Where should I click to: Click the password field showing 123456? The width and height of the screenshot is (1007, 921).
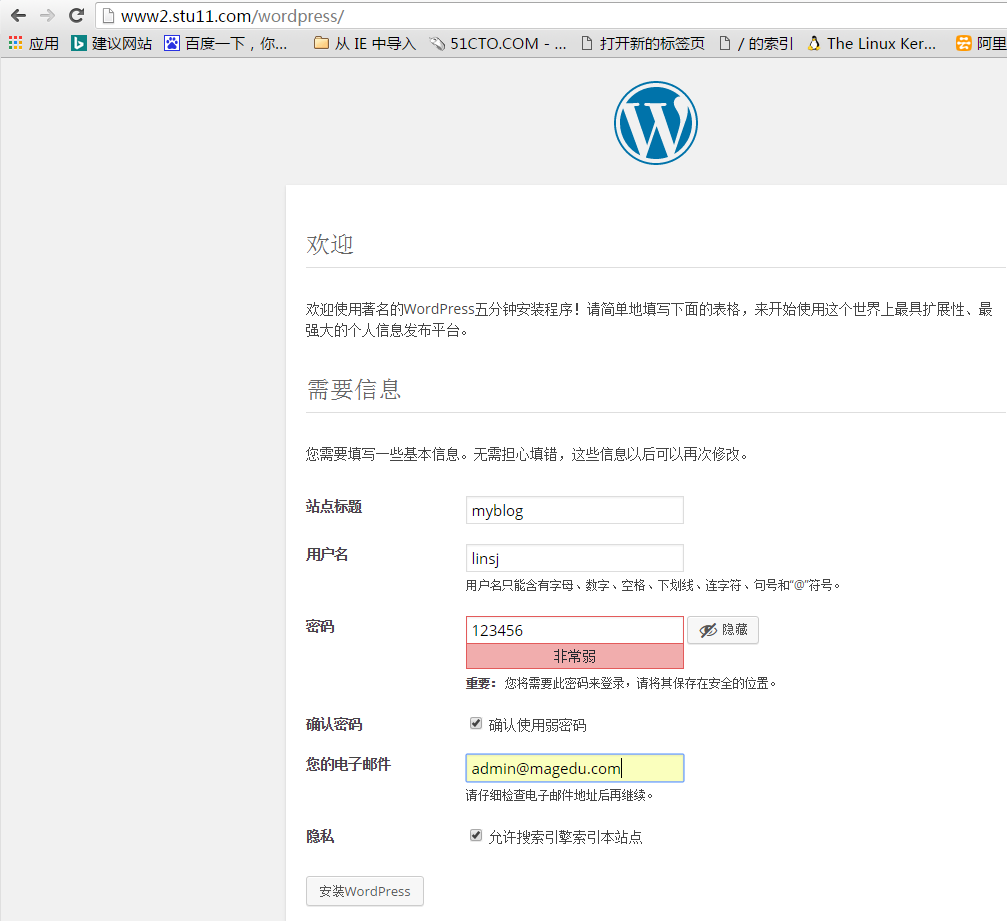coord(574,630)
